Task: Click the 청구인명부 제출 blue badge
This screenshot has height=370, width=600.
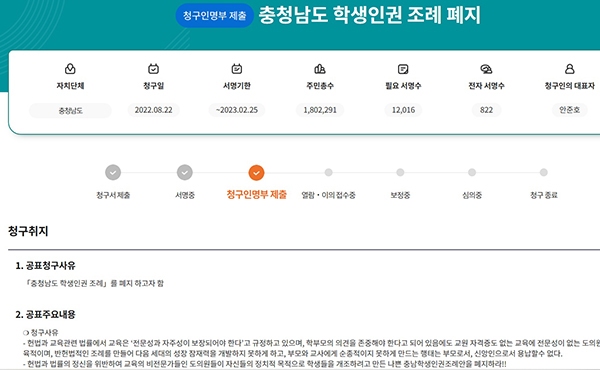Action: (215, 16)
